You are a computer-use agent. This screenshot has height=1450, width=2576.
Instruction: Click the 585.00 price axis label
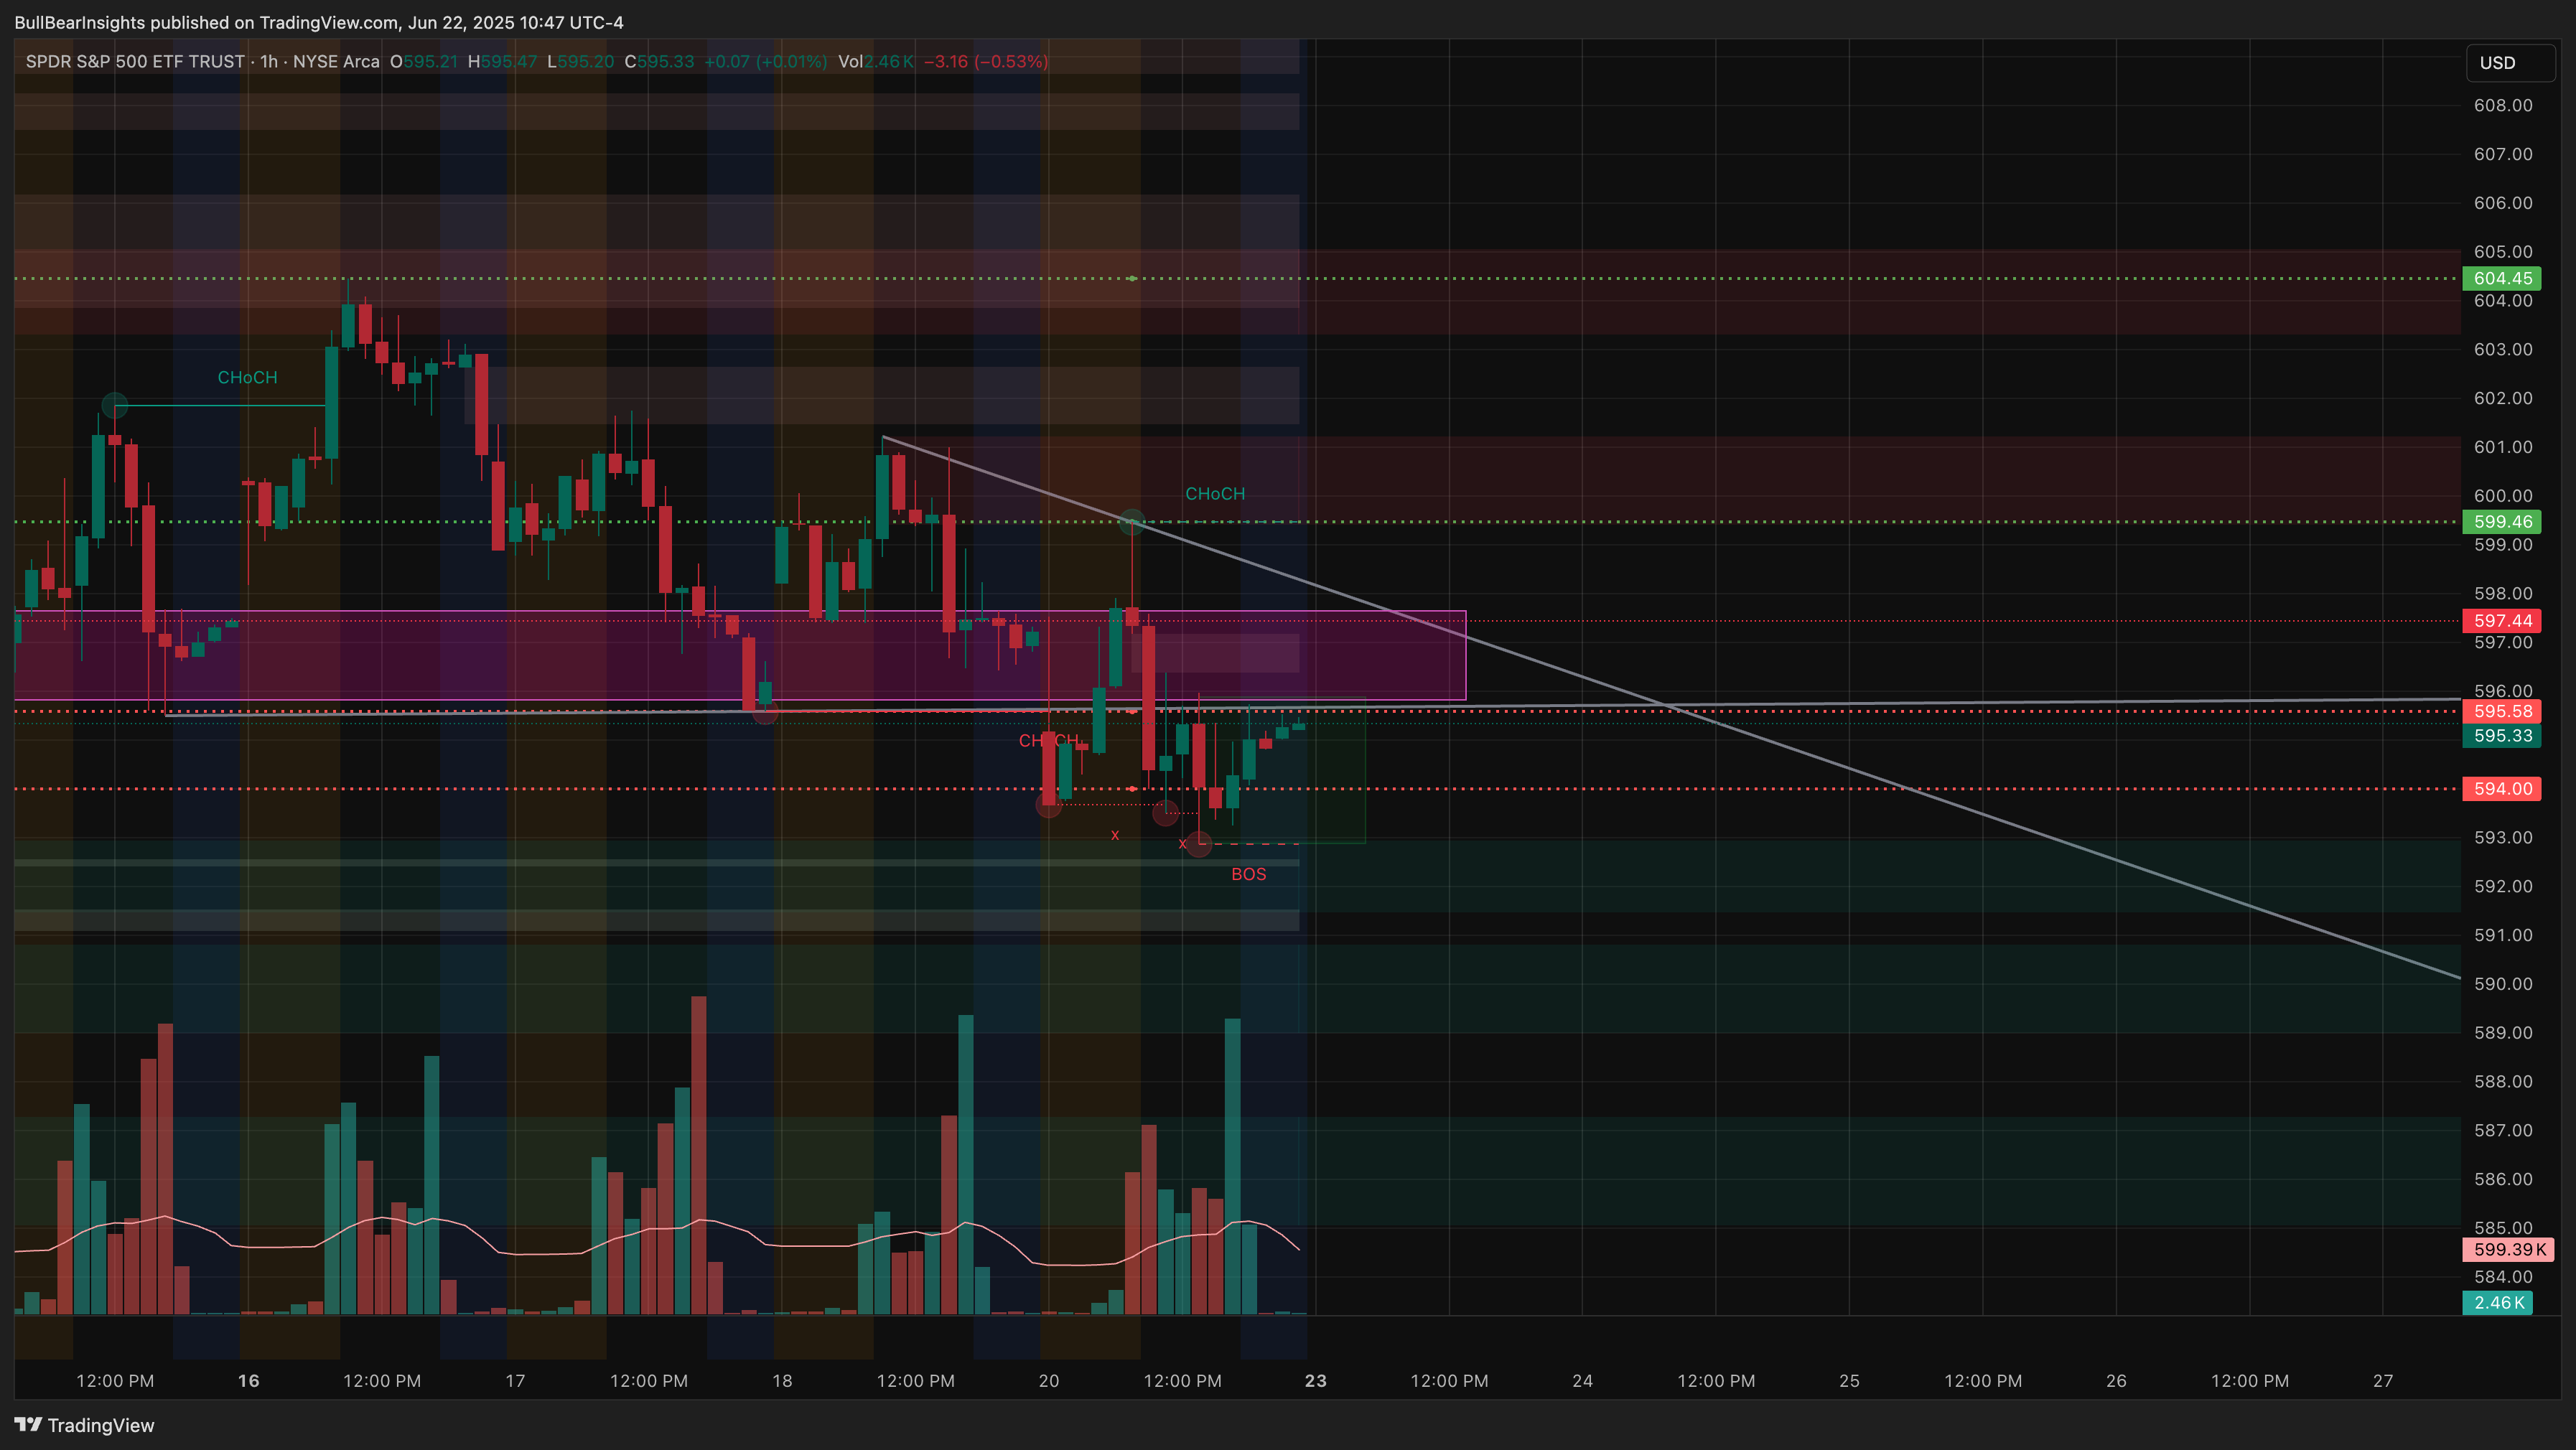tap(2503, 1228)
